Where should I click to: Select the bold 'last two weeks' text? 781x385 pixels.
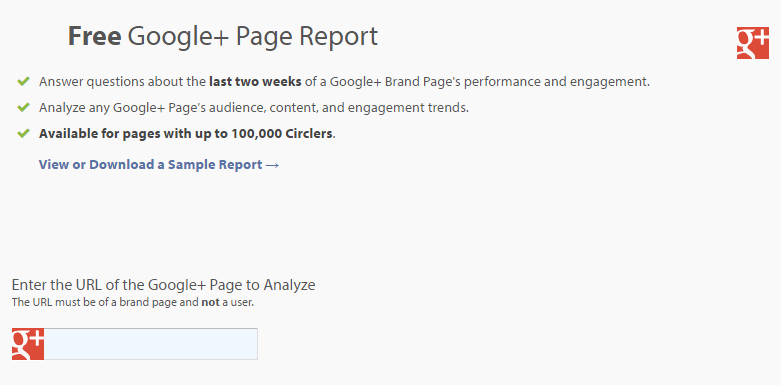click(x=255, y=81)
